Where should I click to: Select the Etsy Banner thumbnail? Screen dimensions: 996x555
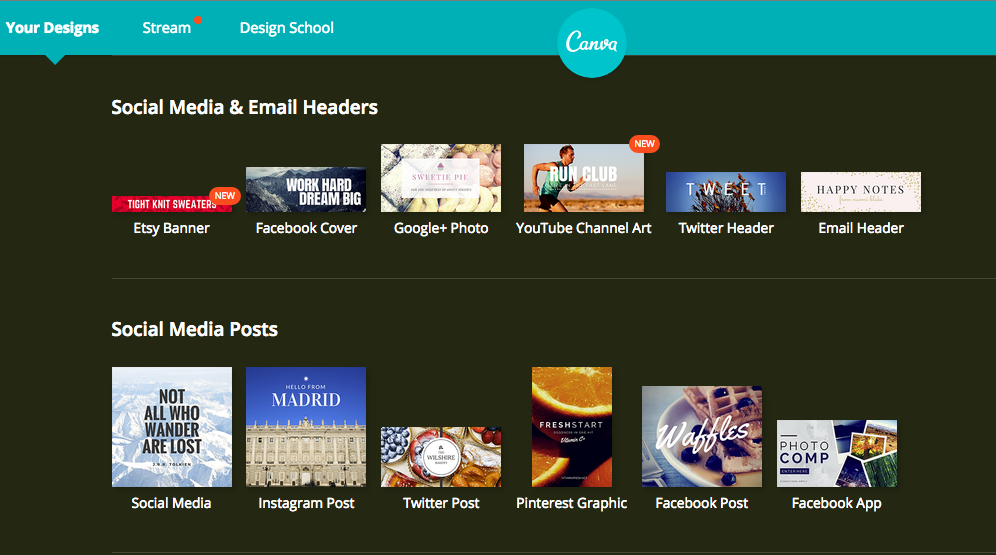172,204
